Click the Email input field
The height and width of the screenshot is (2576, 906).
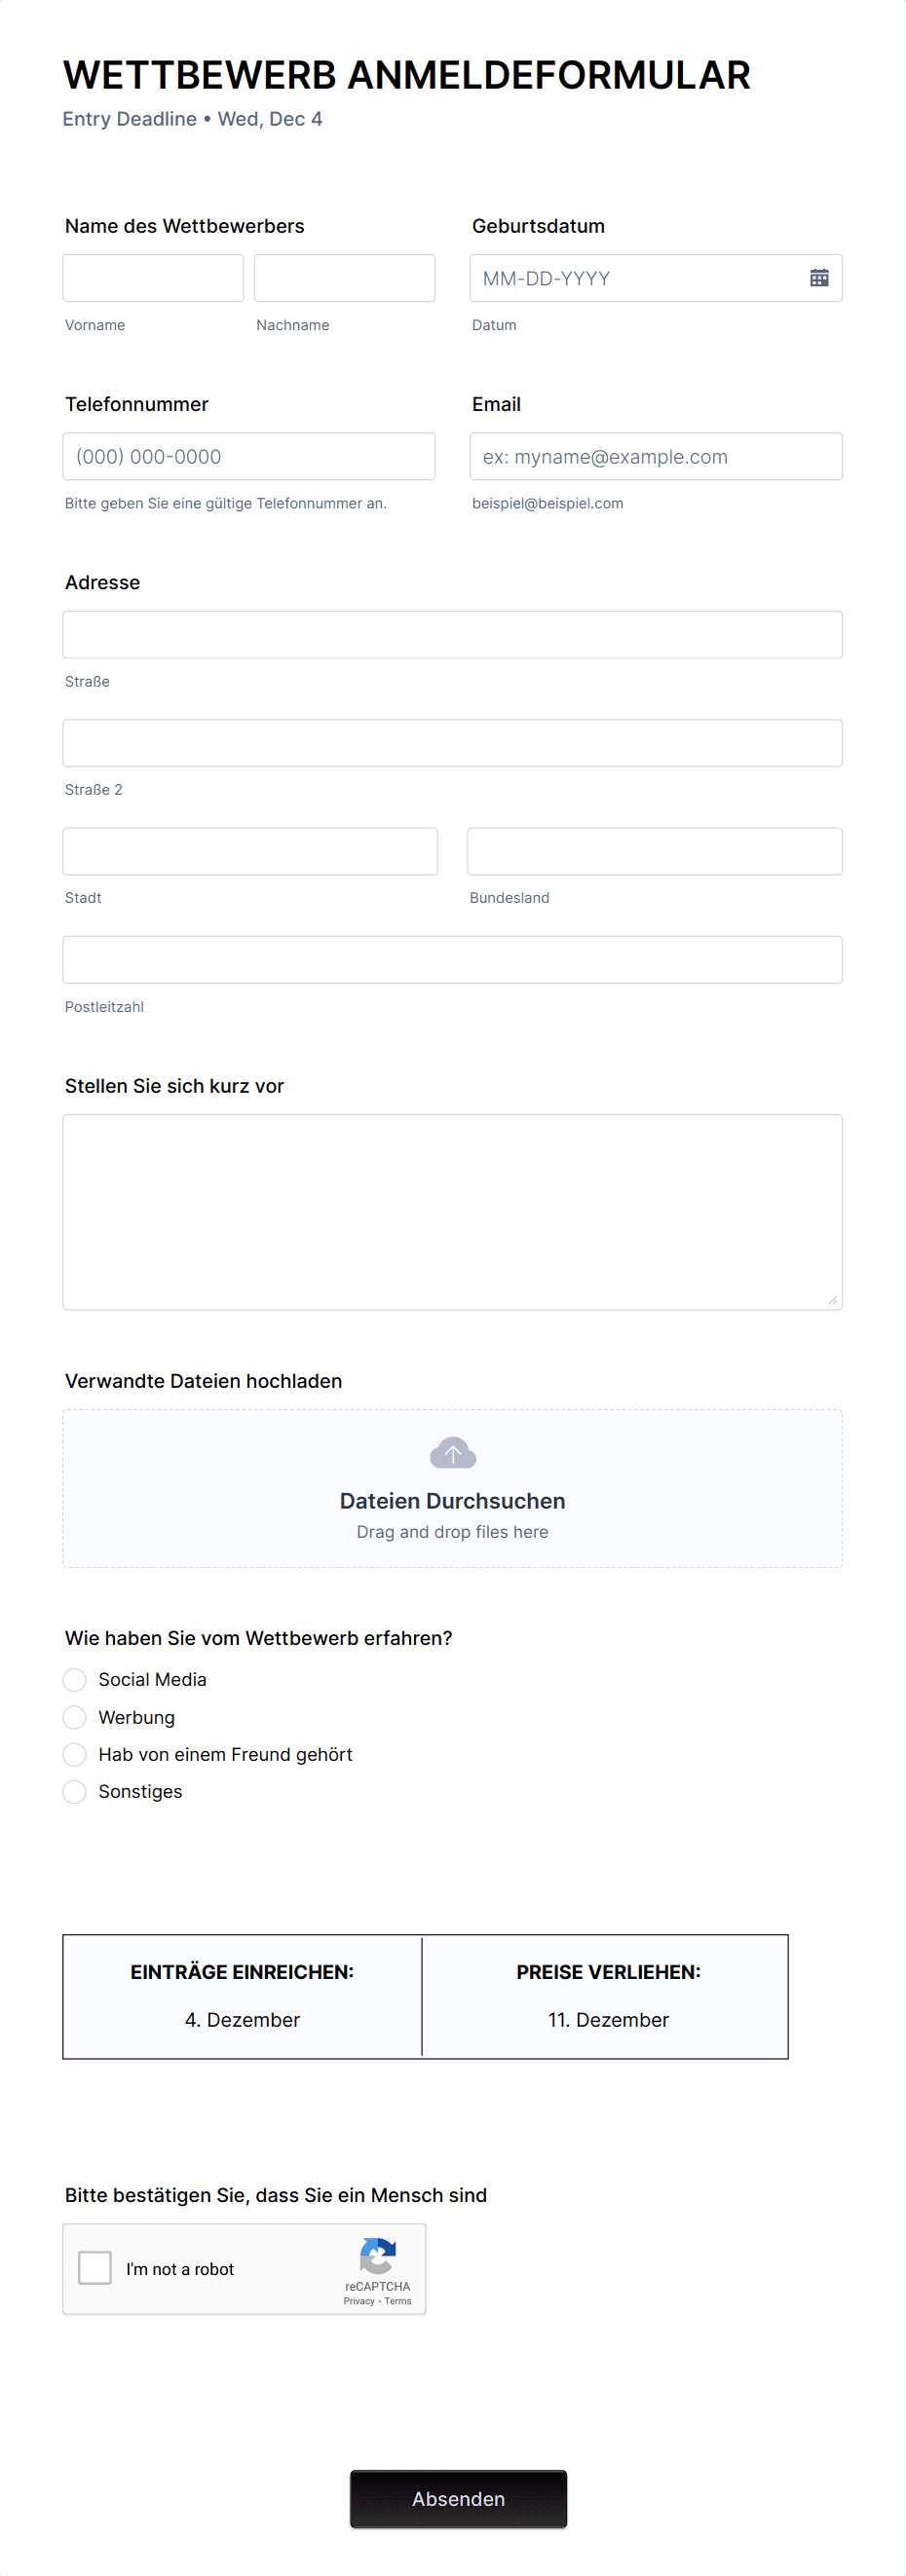(655, 456)
